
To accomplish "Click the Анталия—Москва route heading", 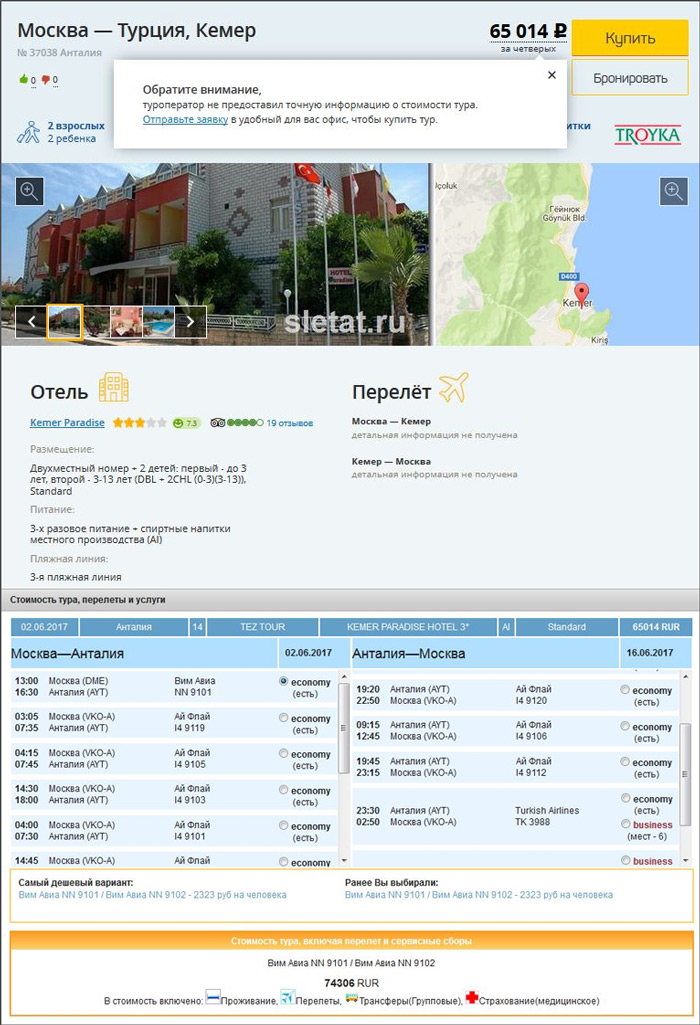I will pyautogui.click(x=408, y=654).
